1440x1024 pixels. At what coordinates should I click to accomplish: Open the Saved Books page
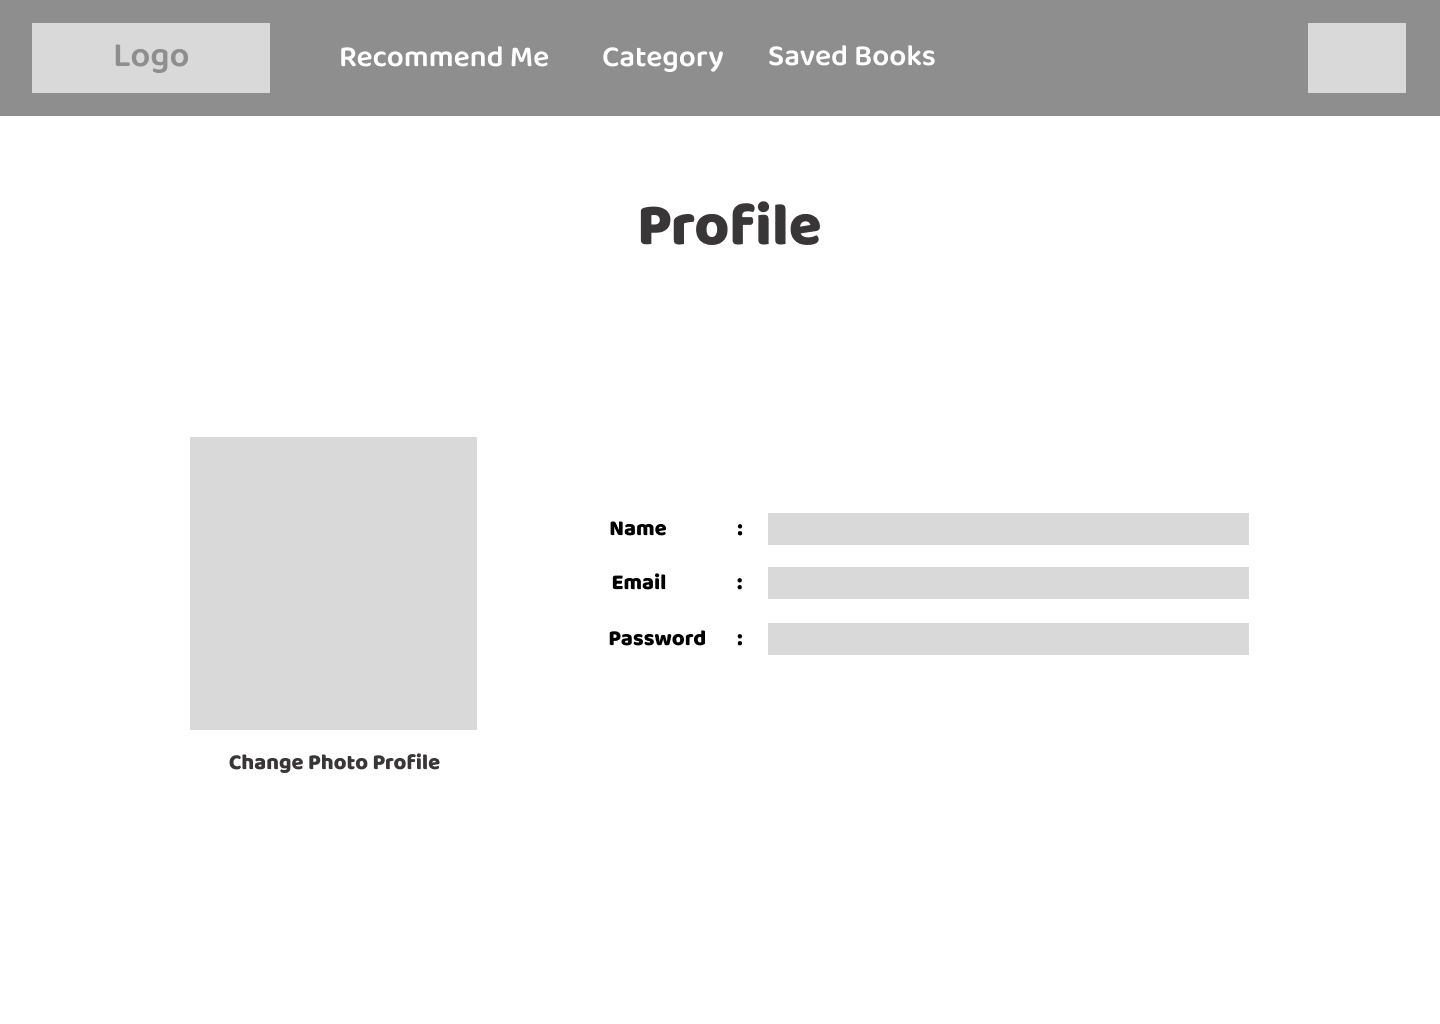tap(851, 56)
